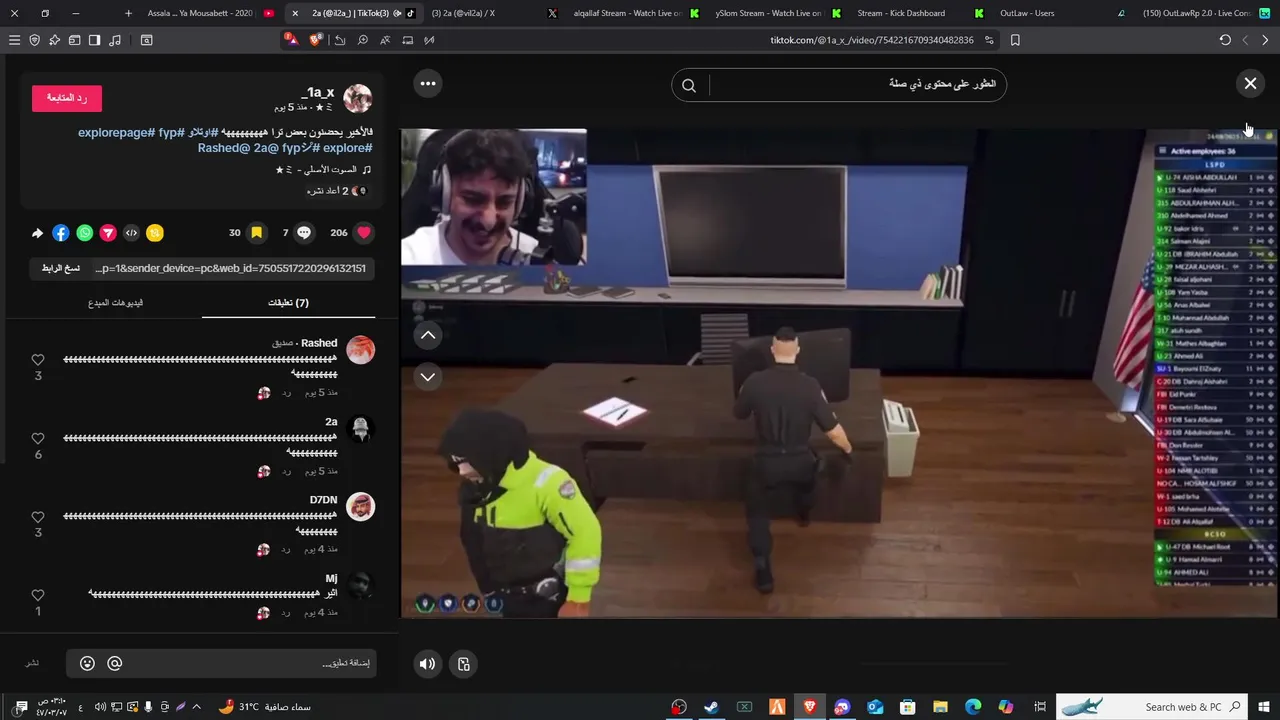Mute the video with the speaker icon

coord(428,664)
